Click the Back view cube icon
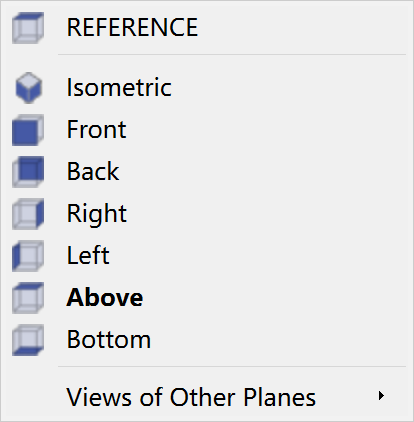The image size is (414, 422). 28,172
